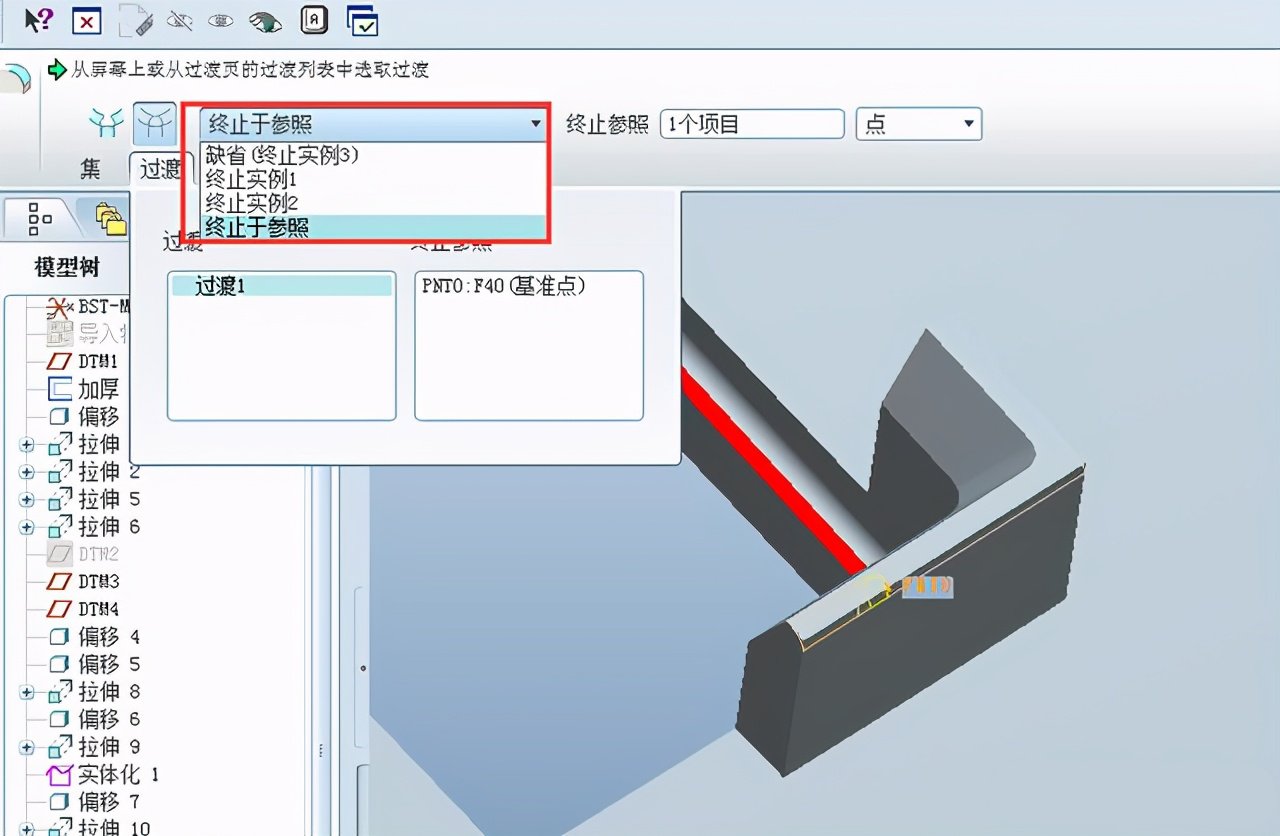Activate the context help pointer icon

click(x=38, y=19)
